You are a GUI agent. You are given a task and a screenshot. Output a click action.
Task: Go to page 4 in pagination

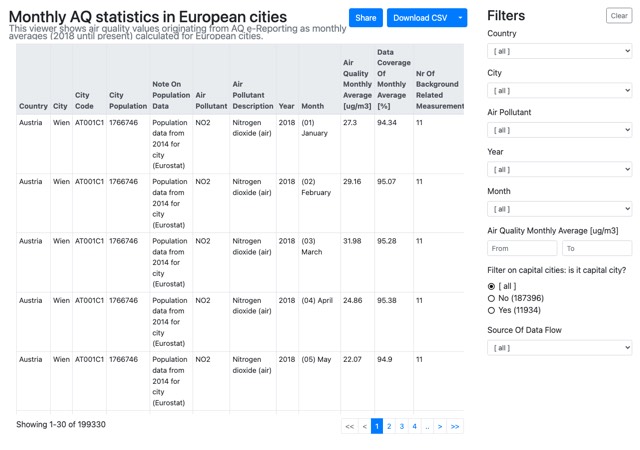coord(414,426)
